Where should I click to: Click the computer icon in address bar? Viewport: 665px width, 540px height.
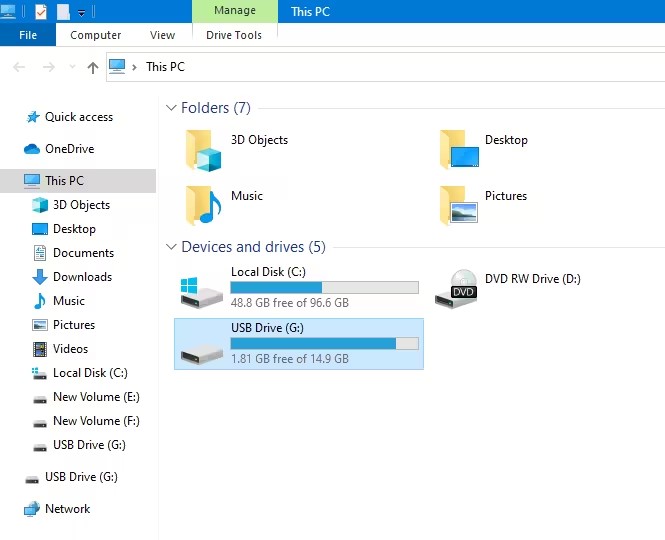(x=117, y=67)
